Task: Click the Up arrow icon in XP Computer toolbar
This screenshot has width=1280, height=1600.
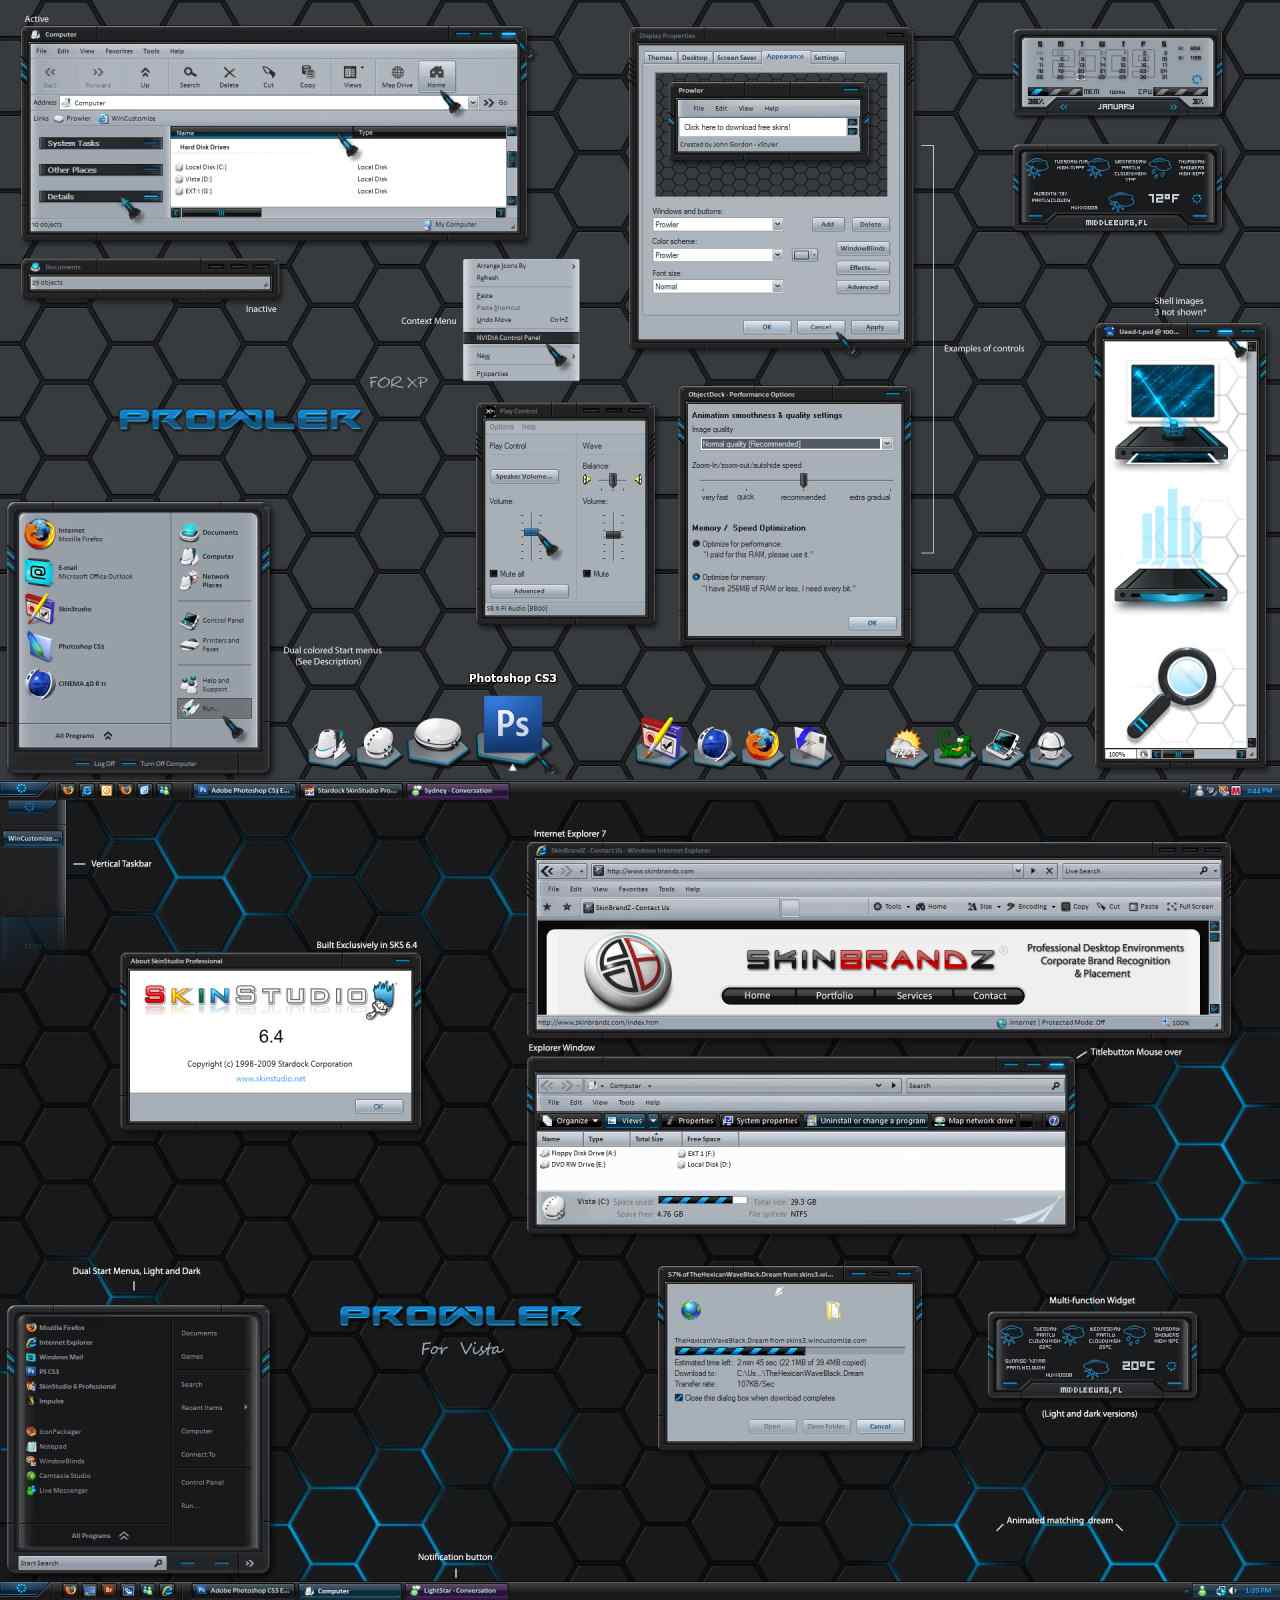Action: [145, 72]
